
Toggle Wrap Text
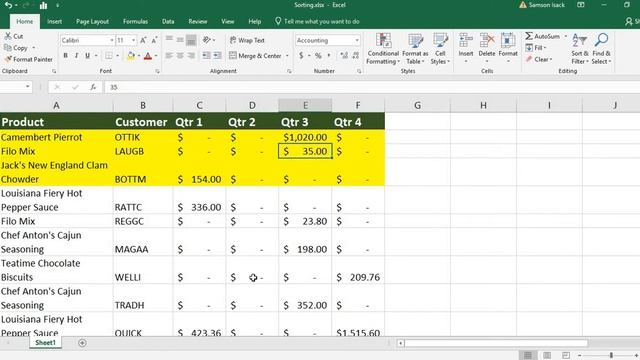tap(247, 40)
